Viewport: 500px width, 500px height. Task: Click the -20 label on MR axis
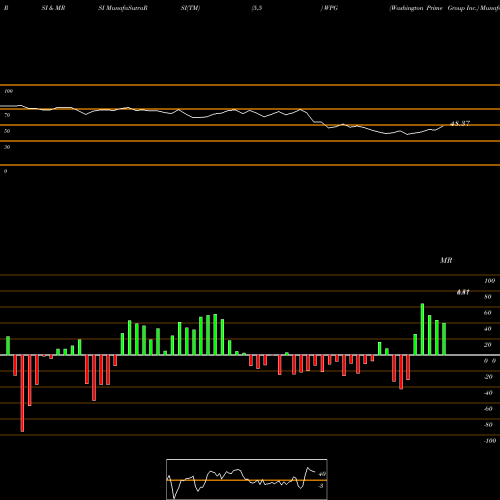click(x=488, y=377)
